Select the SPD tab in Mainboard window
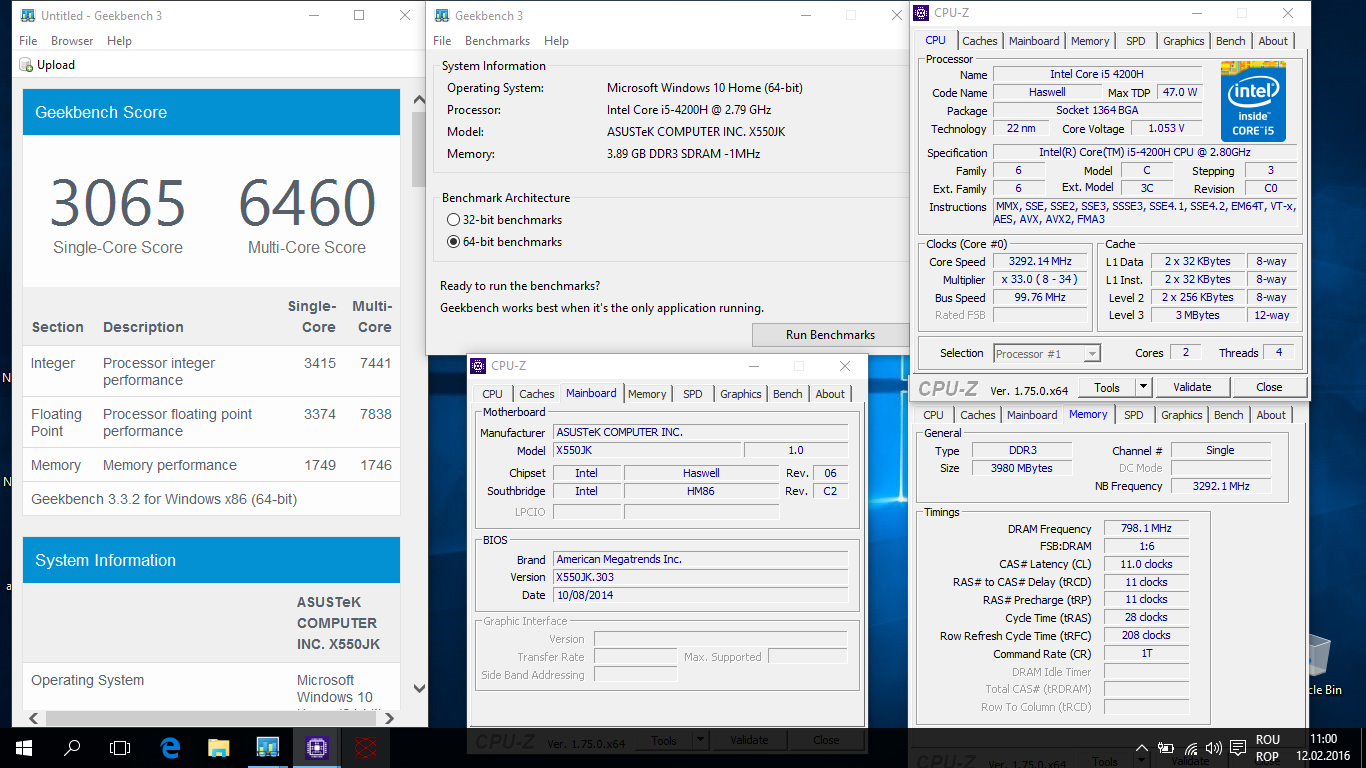Viewport: 1366px width, 768px height. 693,394
